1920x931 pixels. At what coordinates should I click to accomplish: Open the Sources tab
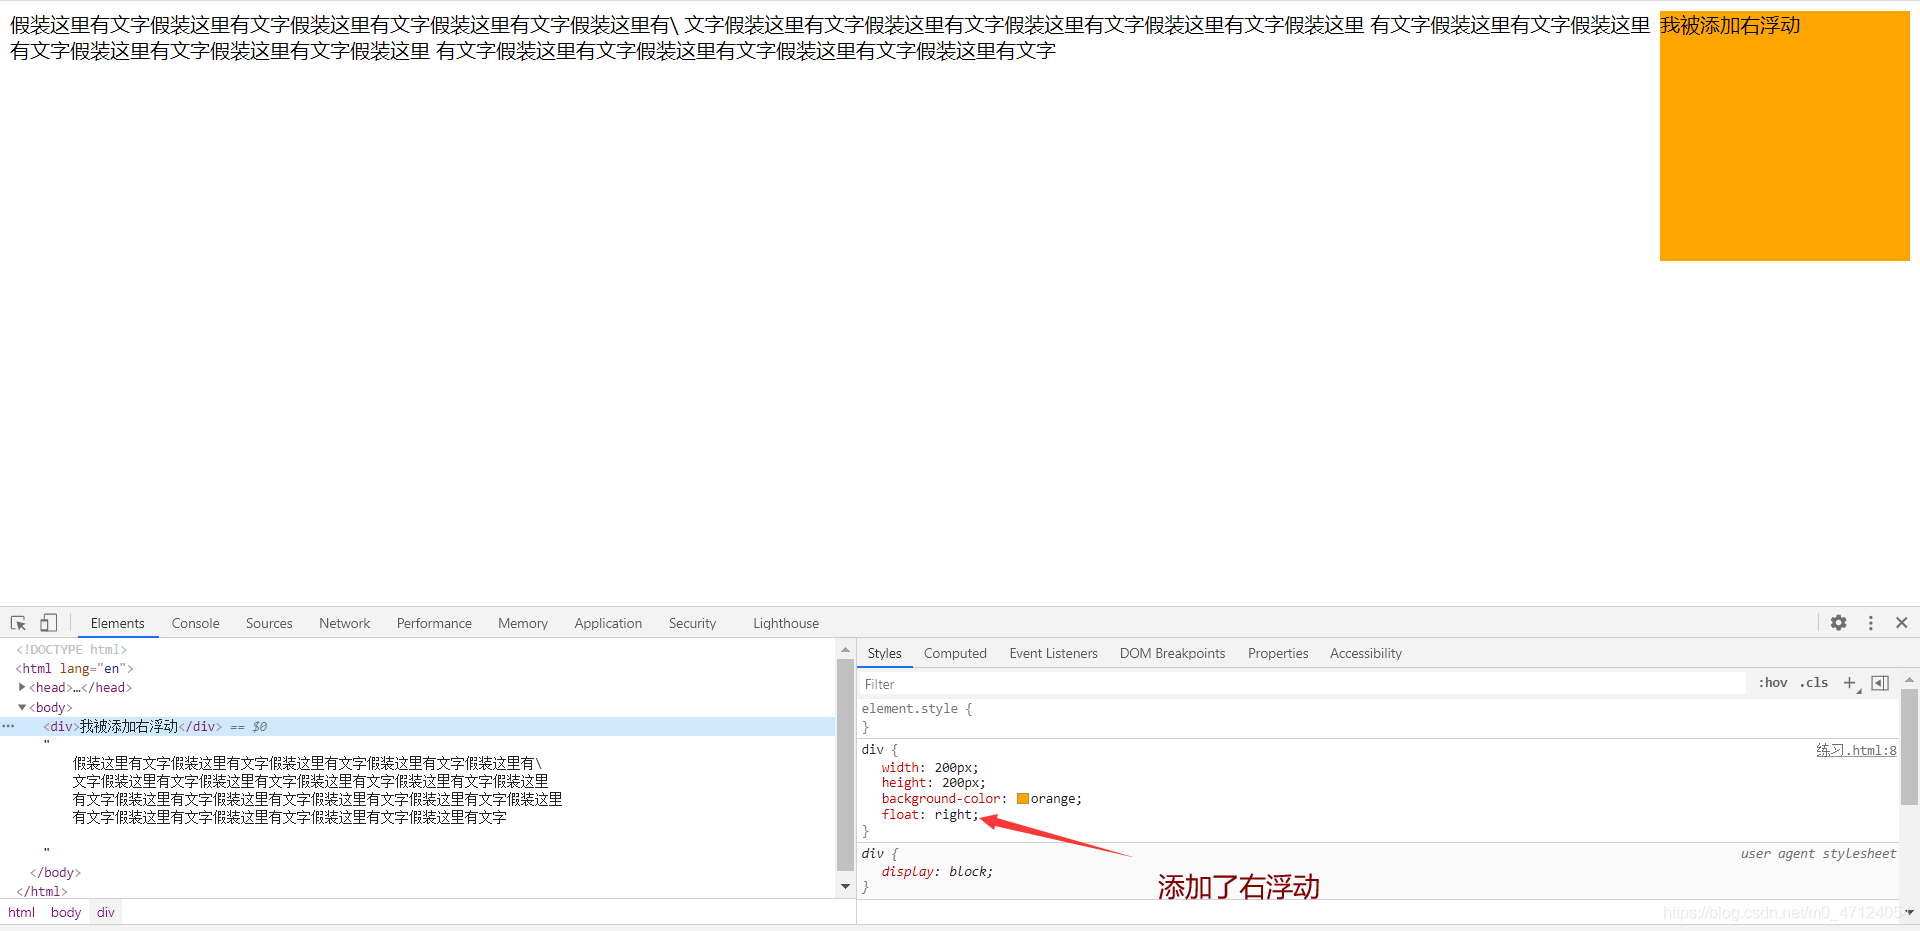(x=269, y=623)
